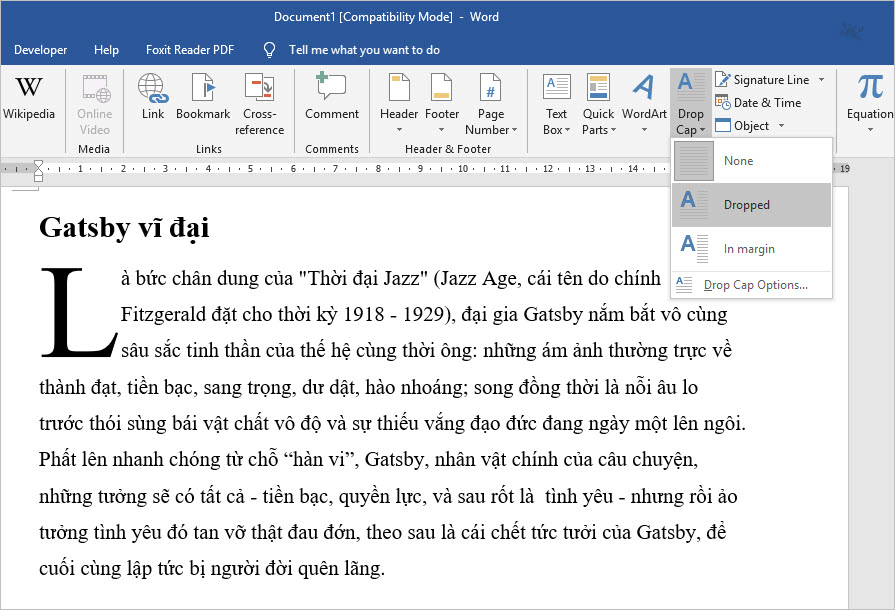The width and height of the screenshot is (895, 610).
Task: Click the left indent marker on ruler
Action: click(x=38, y=177)
